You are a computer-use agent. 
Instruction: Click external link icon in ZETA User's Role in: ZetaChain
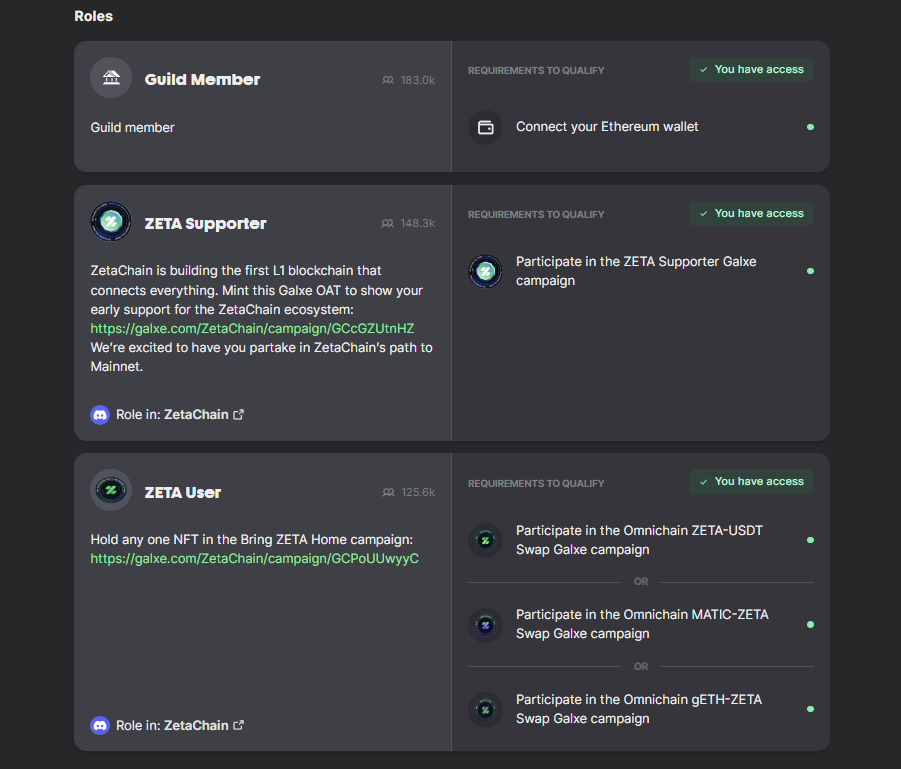238,725
